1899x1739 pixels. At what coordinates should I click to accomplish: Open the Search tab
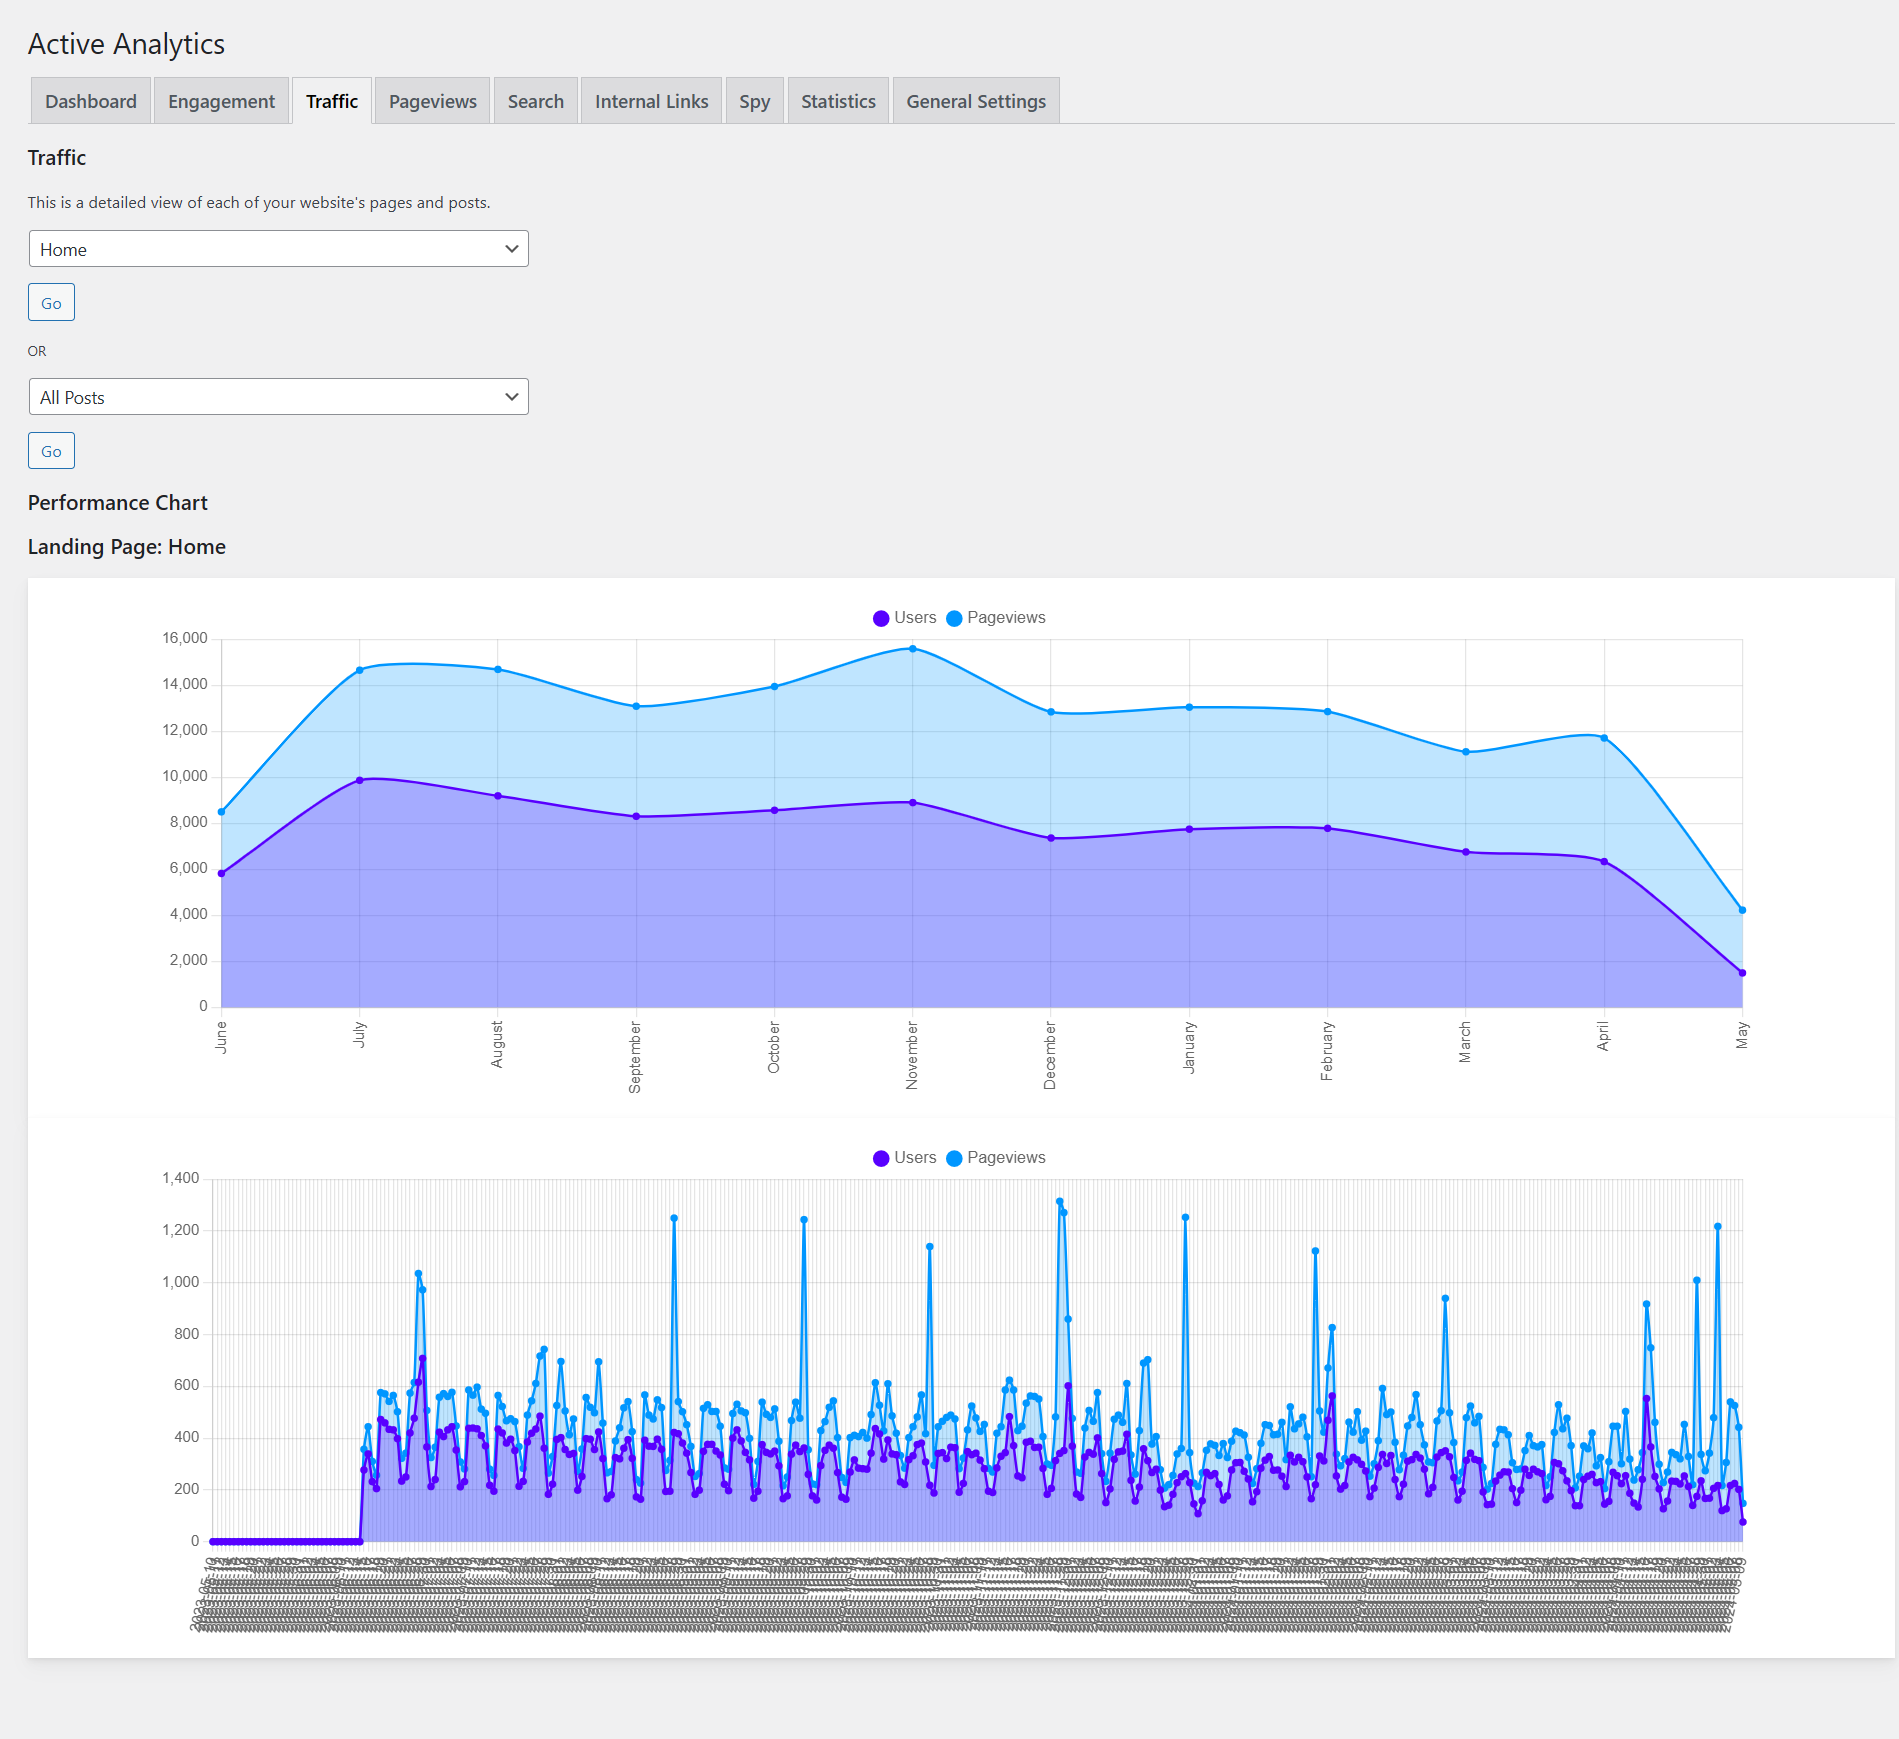click(x=535, y=101)
